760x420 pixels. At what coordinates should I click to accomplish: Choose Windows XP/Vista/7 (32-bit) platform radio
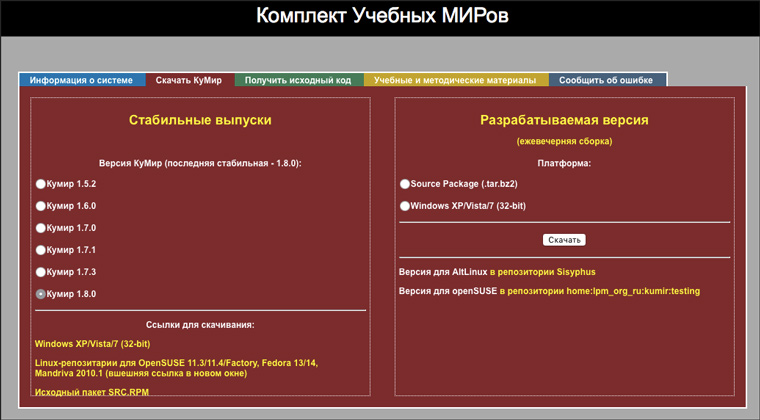coord(405,206)
